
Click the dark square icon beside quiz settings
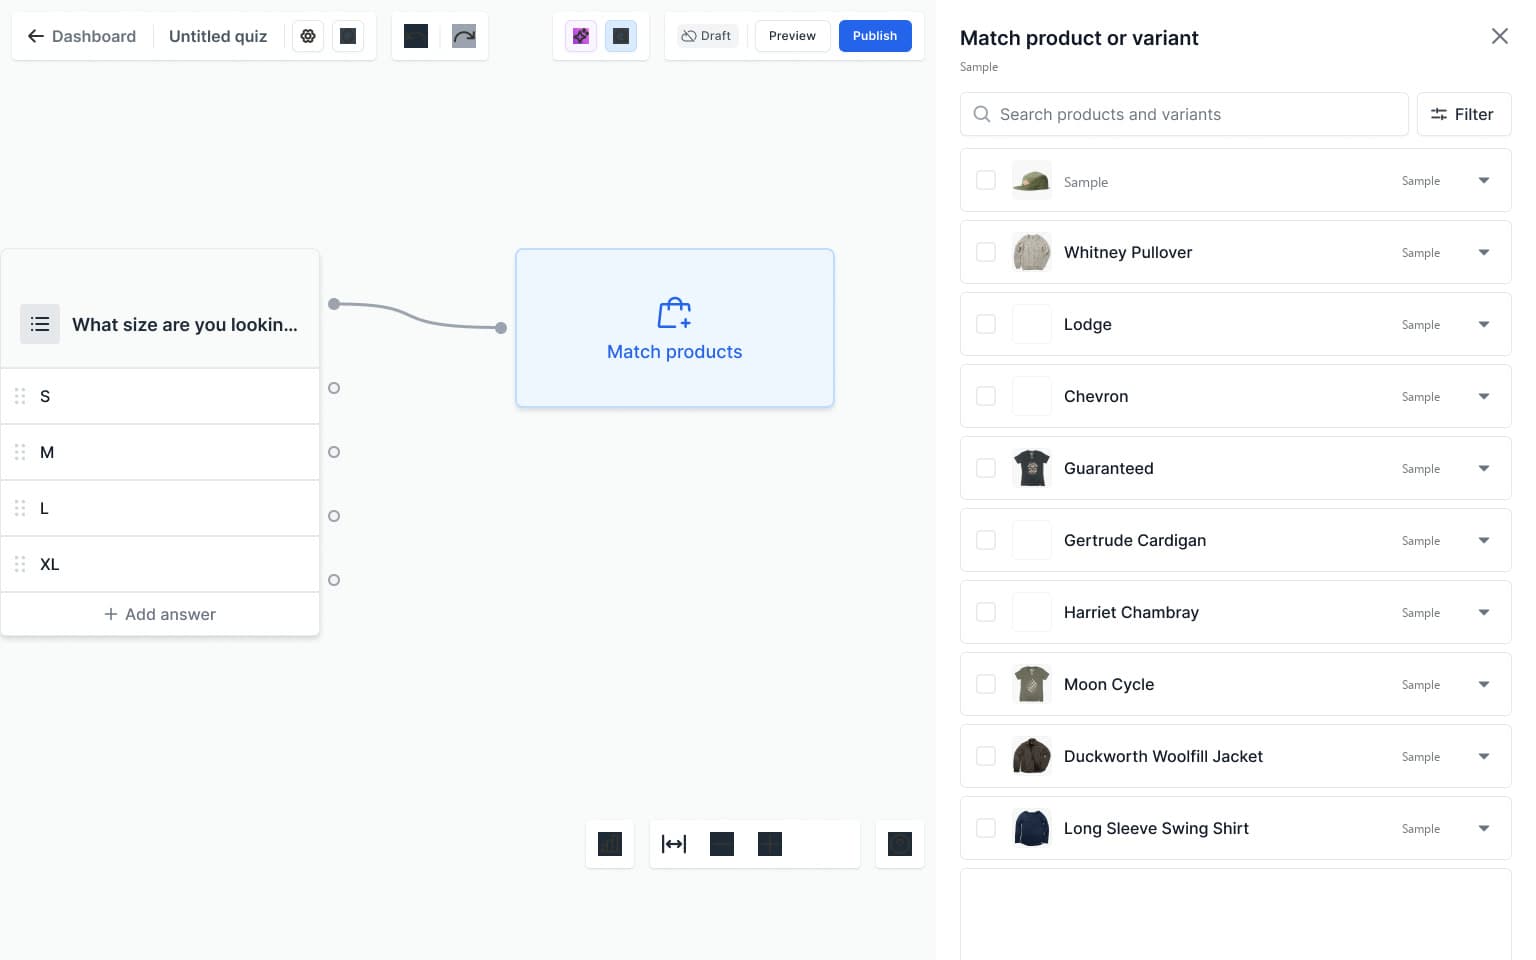tap(348, 36)
